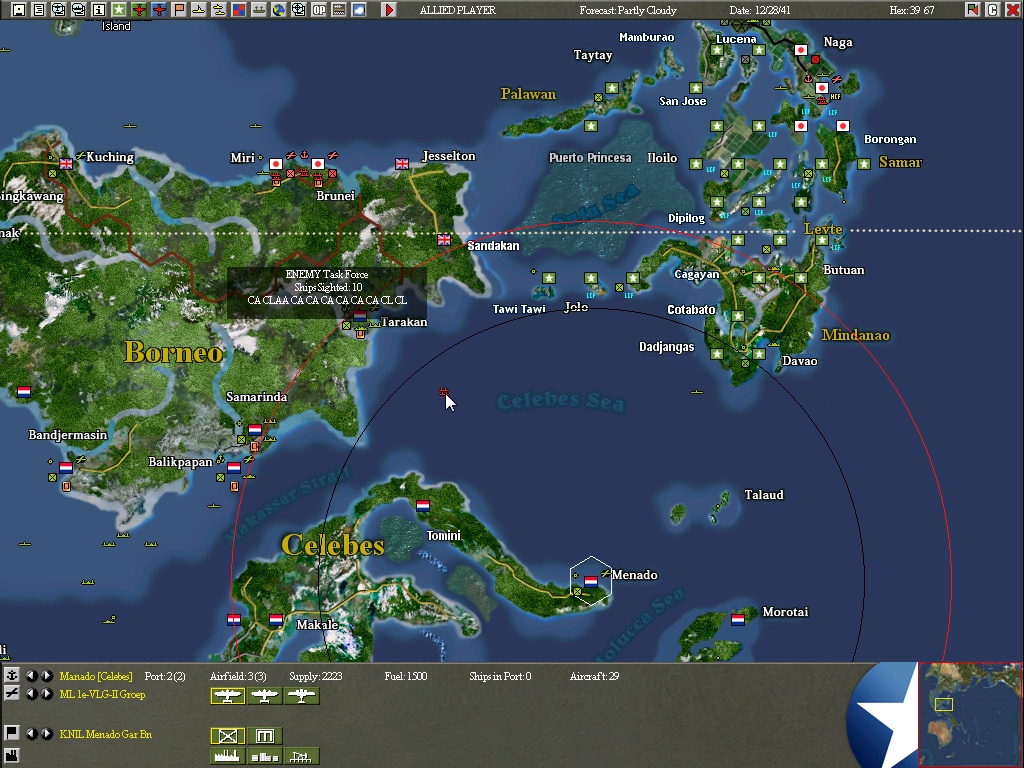Click the red enemy task force marker in Celebes Sea
1024x768 pixels.
pos(443,392)
